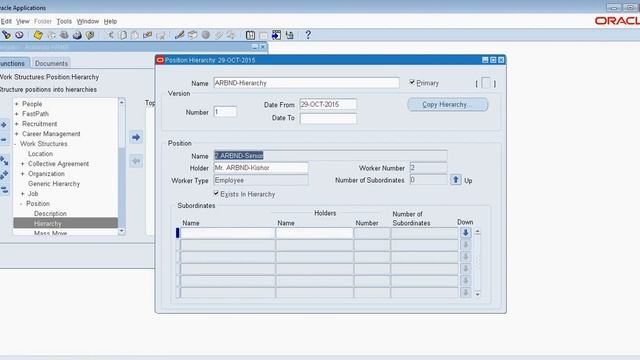Image resolution: width=640 pixels, height=360 pixels.
Task: Expand the People tree node
Action: (x=17, y=104)
